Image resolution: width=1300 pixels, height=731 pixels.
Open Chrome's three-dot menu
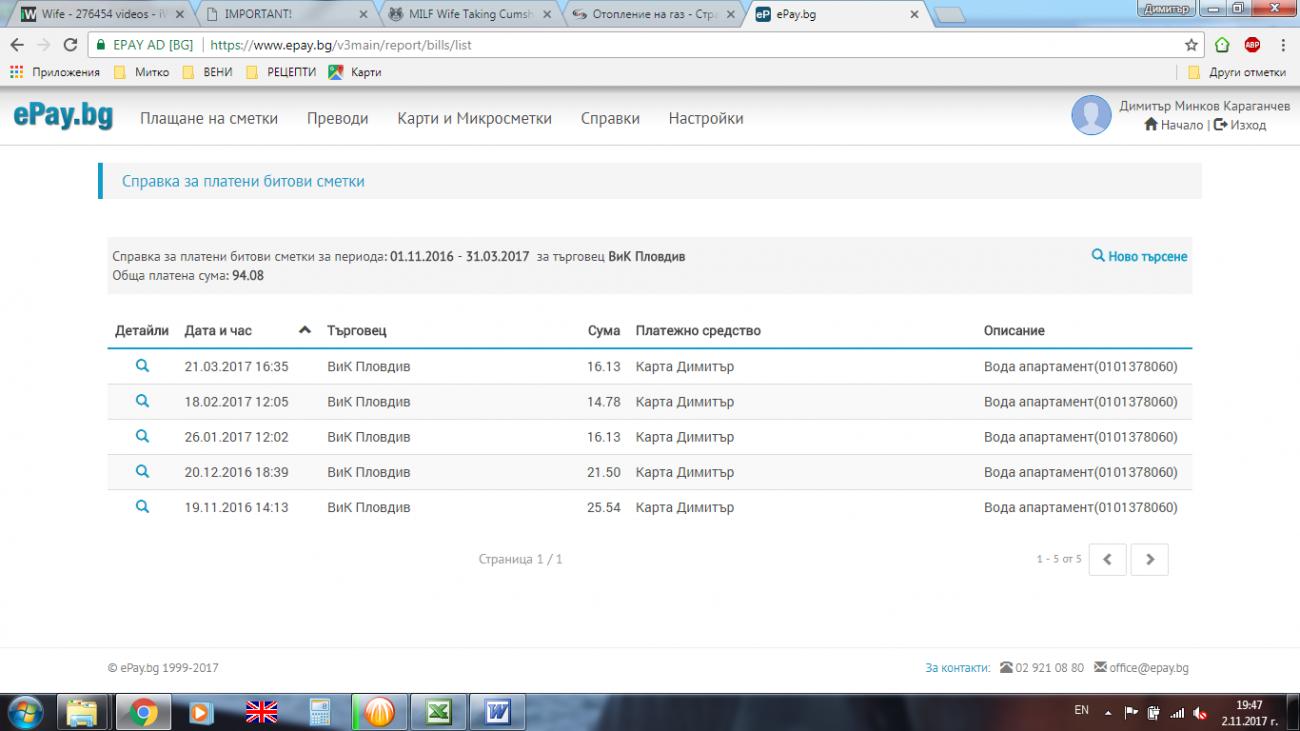tap(1281, 45)
